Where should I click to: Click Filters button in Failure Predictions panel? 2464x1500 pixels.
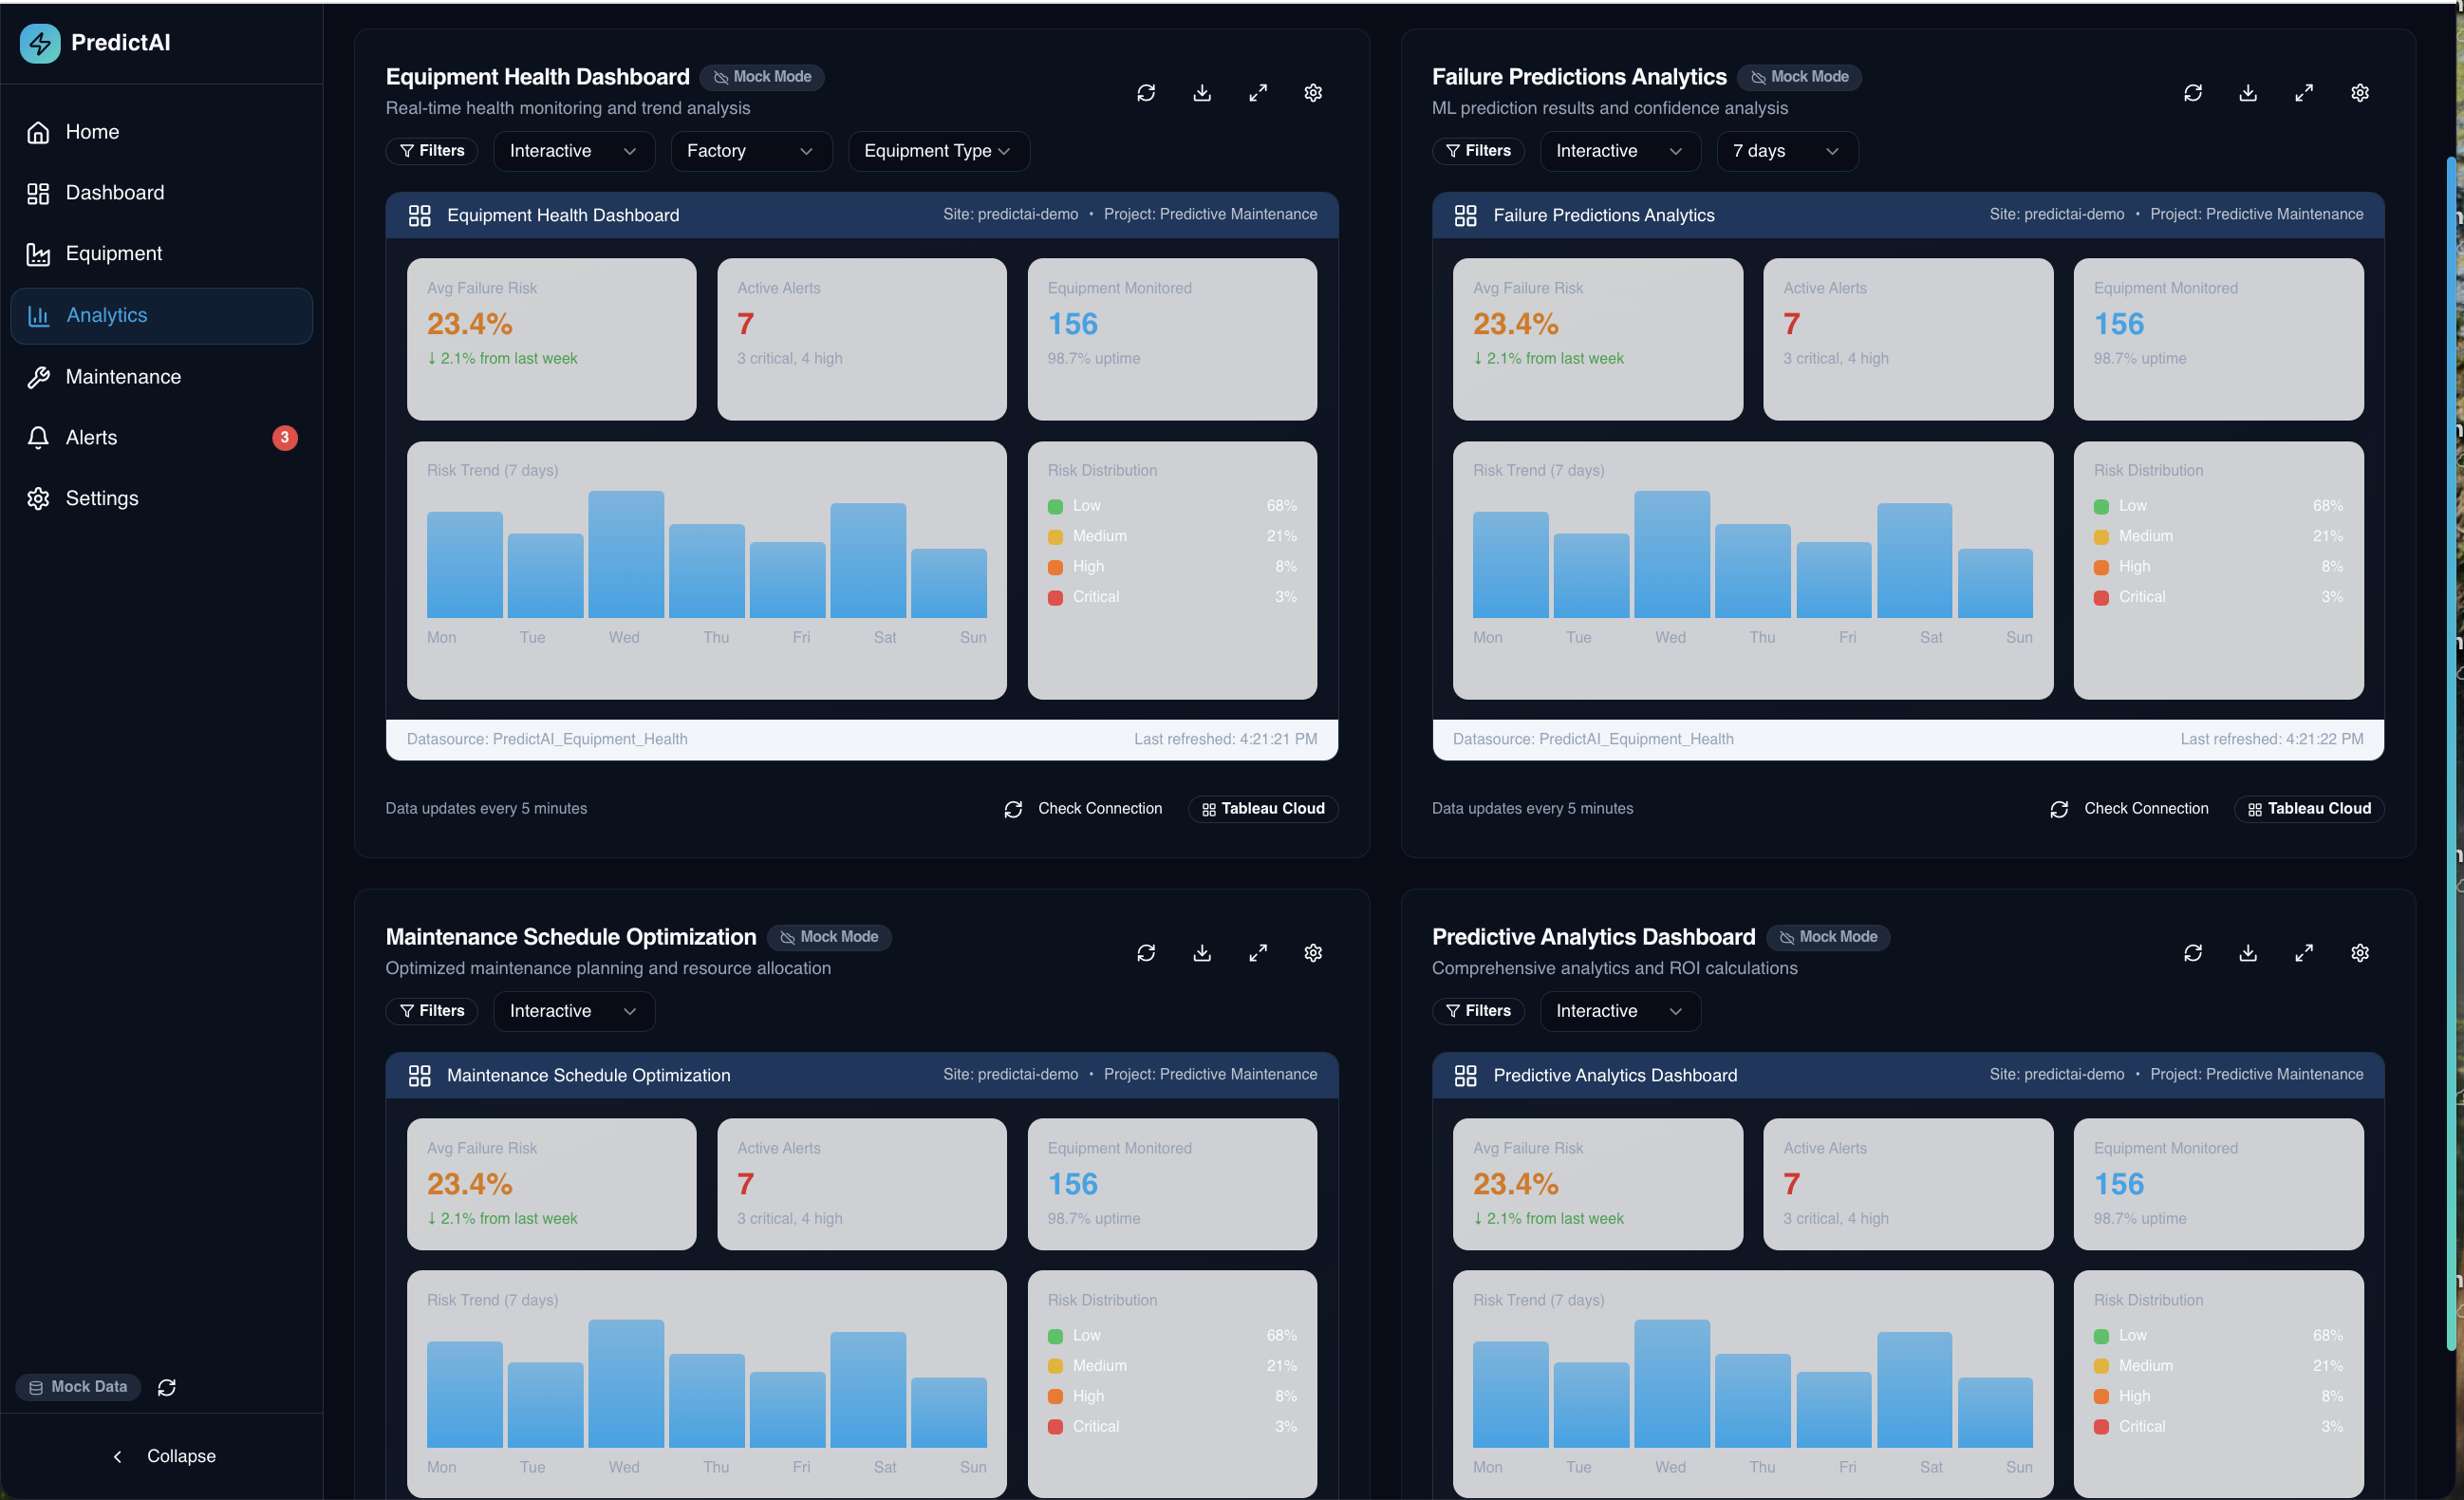[x=1478, y=151]
